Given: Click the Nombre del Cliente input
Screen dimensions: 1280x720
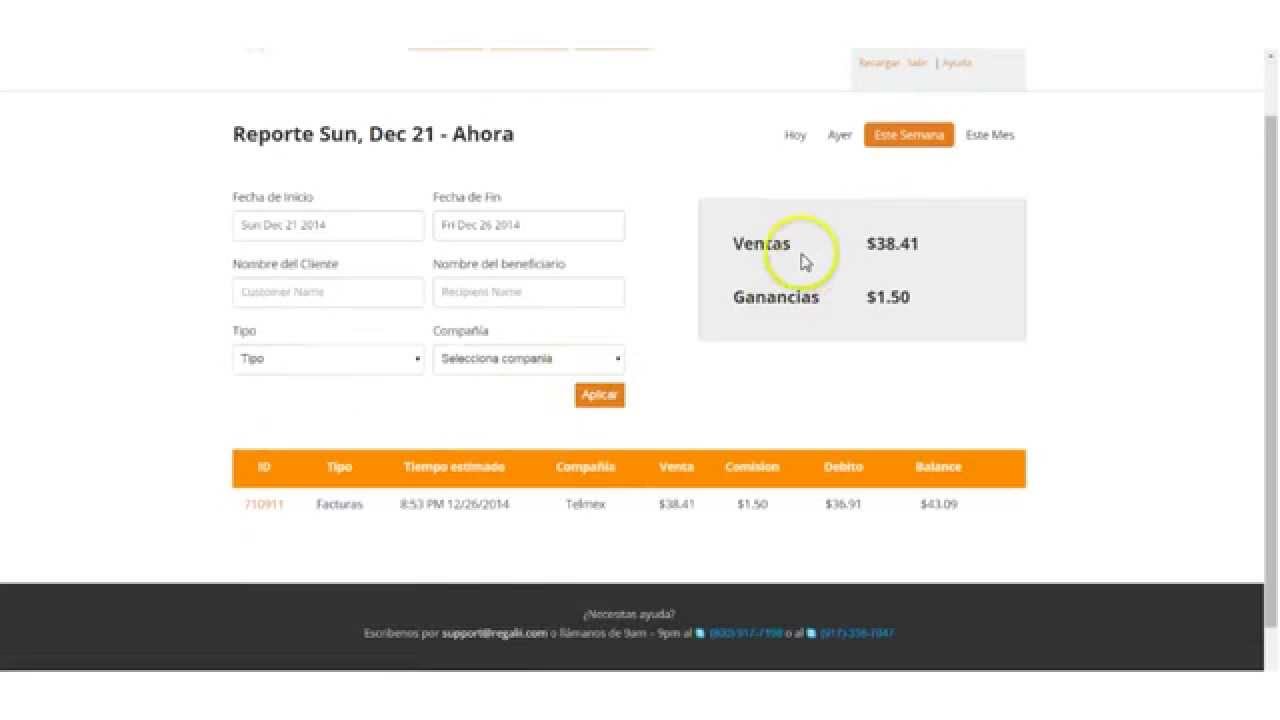Looking at the screenshot, I should pyautogui.click(x=328, y=293).
